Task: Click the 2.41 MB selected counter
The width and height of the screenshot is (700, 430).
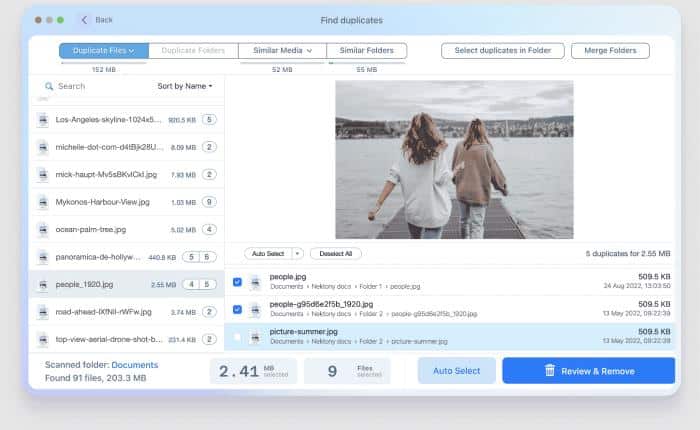Action: point(254,371)
